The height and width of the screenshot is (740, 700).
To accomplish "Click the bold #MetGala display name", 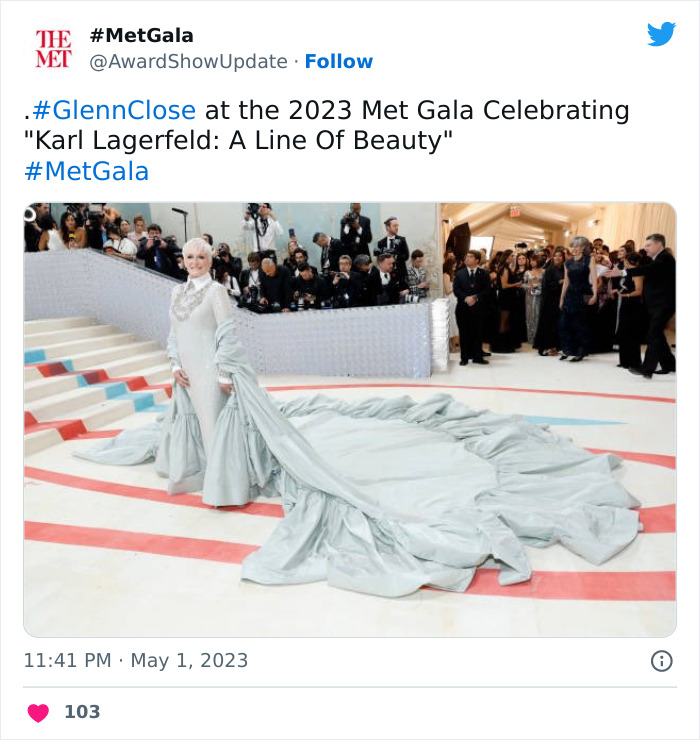I will tap(141, 35).
